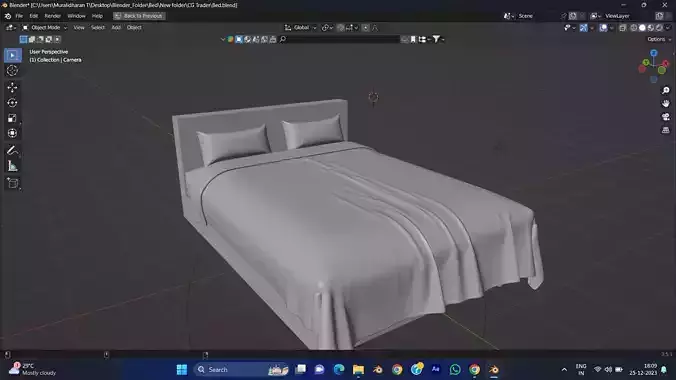Click the Back to Previous button
This screenshot has width=676, height=380.
coord(139,16)
